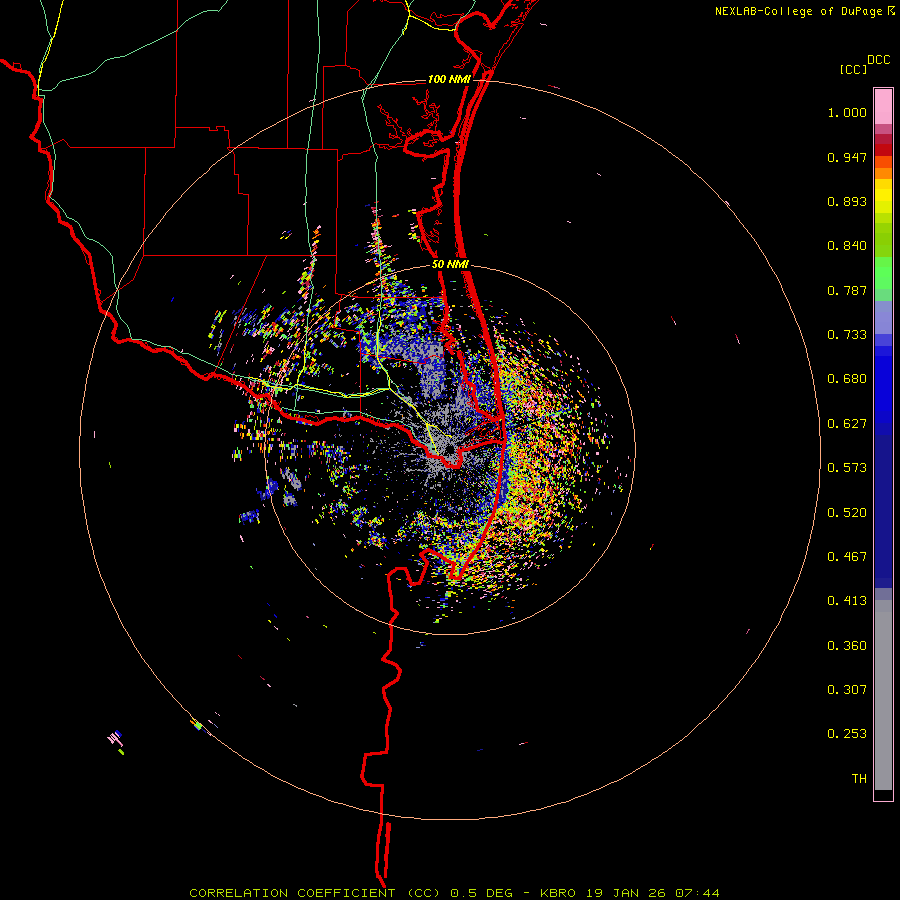Click the [CC] unit label

tap(854, 69)
